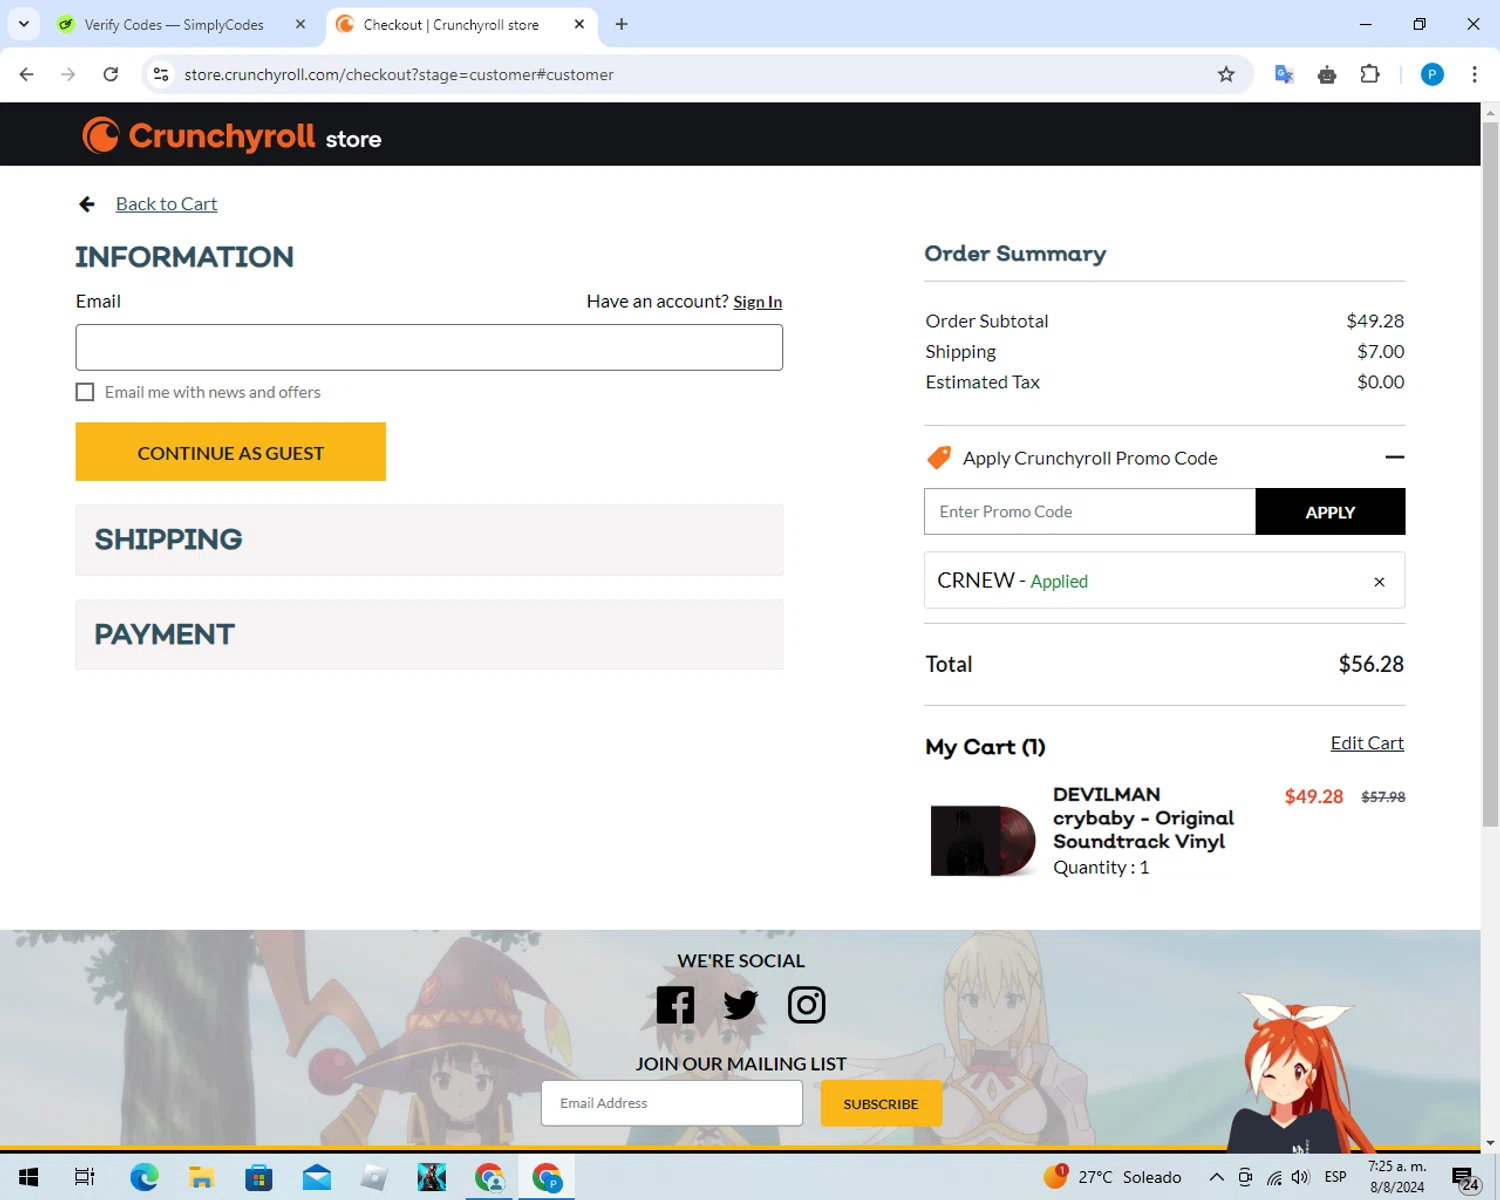Open the Chrome profile P avatar
This screenshot has height=1200, width=1500.
pos(1432,74)
